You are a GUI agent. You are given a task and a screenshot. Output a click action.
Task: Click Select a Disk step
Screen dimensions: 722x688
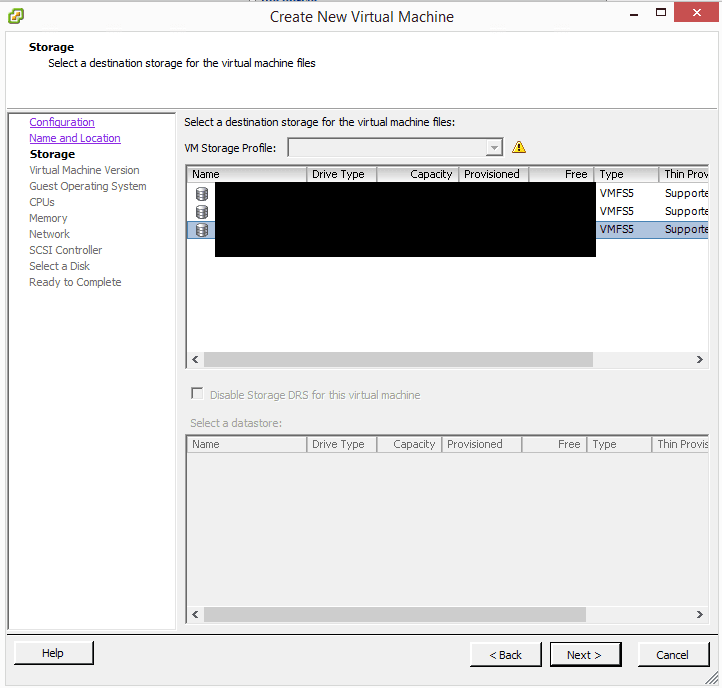click(x=59, y=266)
